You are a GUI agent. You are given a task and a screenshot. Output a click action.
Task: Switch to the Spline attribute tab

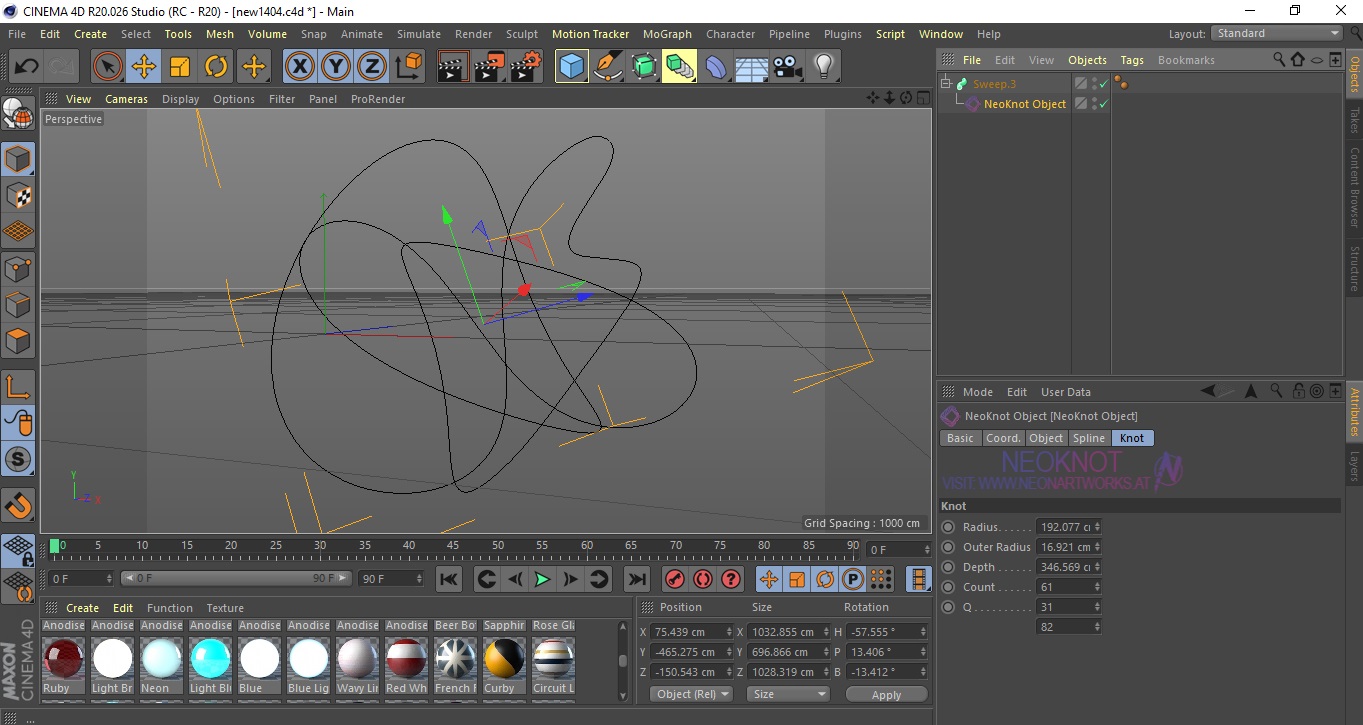[x=1088, y=438]
